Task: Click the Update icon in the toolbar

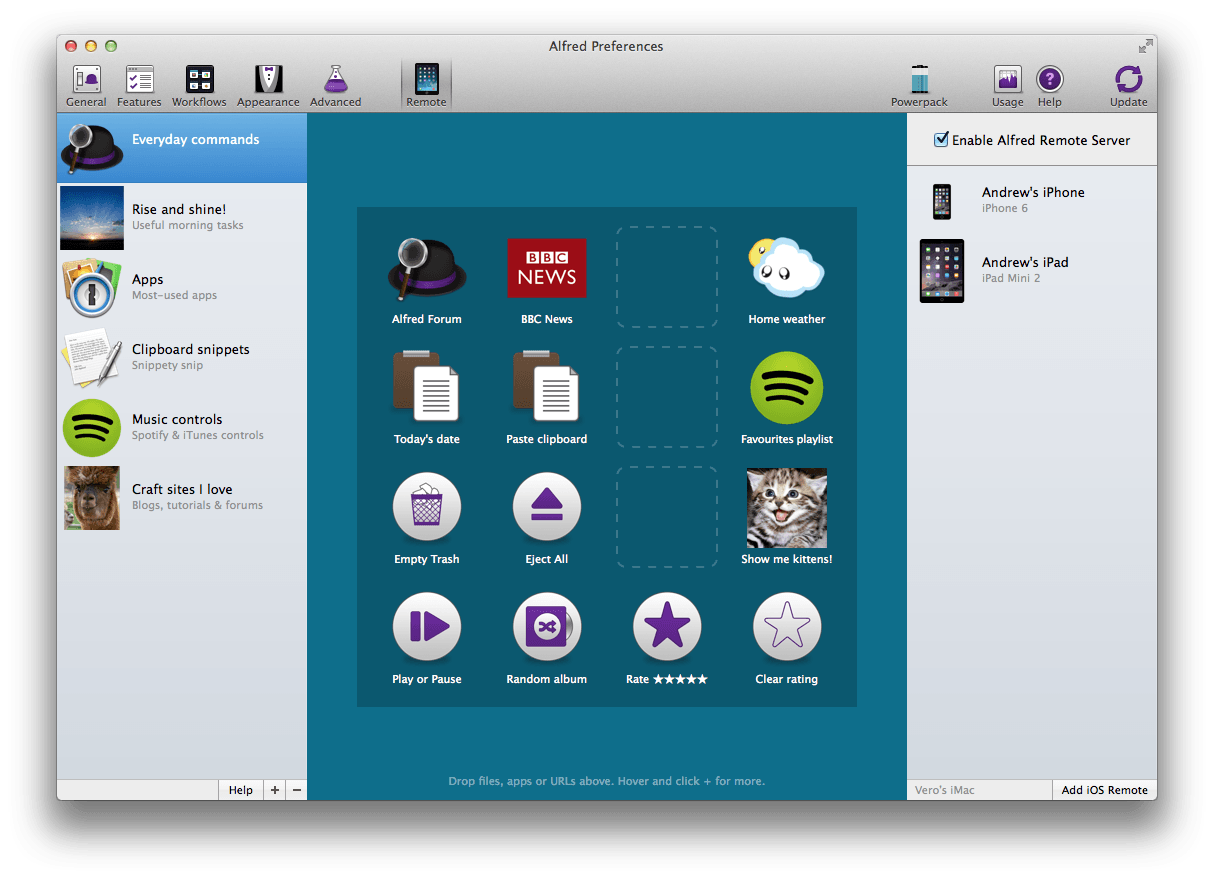Action: (x=1128, y=84)
